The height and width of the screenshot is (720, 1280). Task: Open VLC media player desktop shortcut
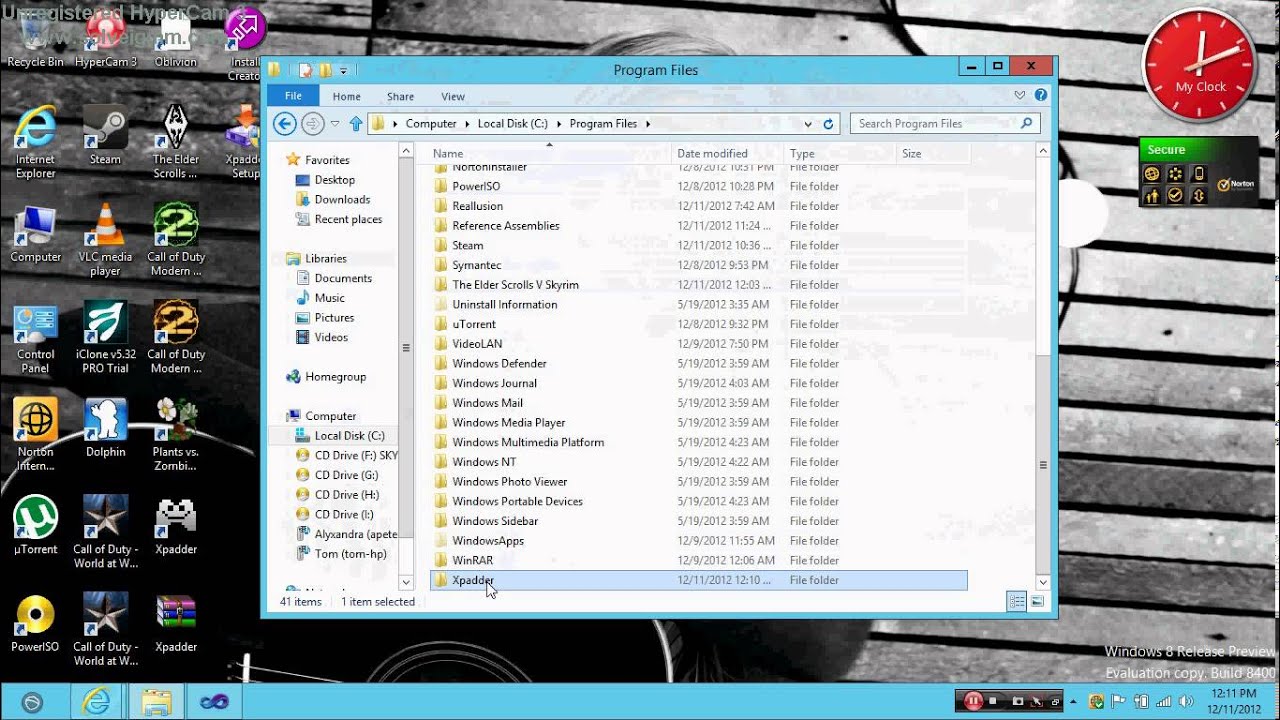pos(105,240)
